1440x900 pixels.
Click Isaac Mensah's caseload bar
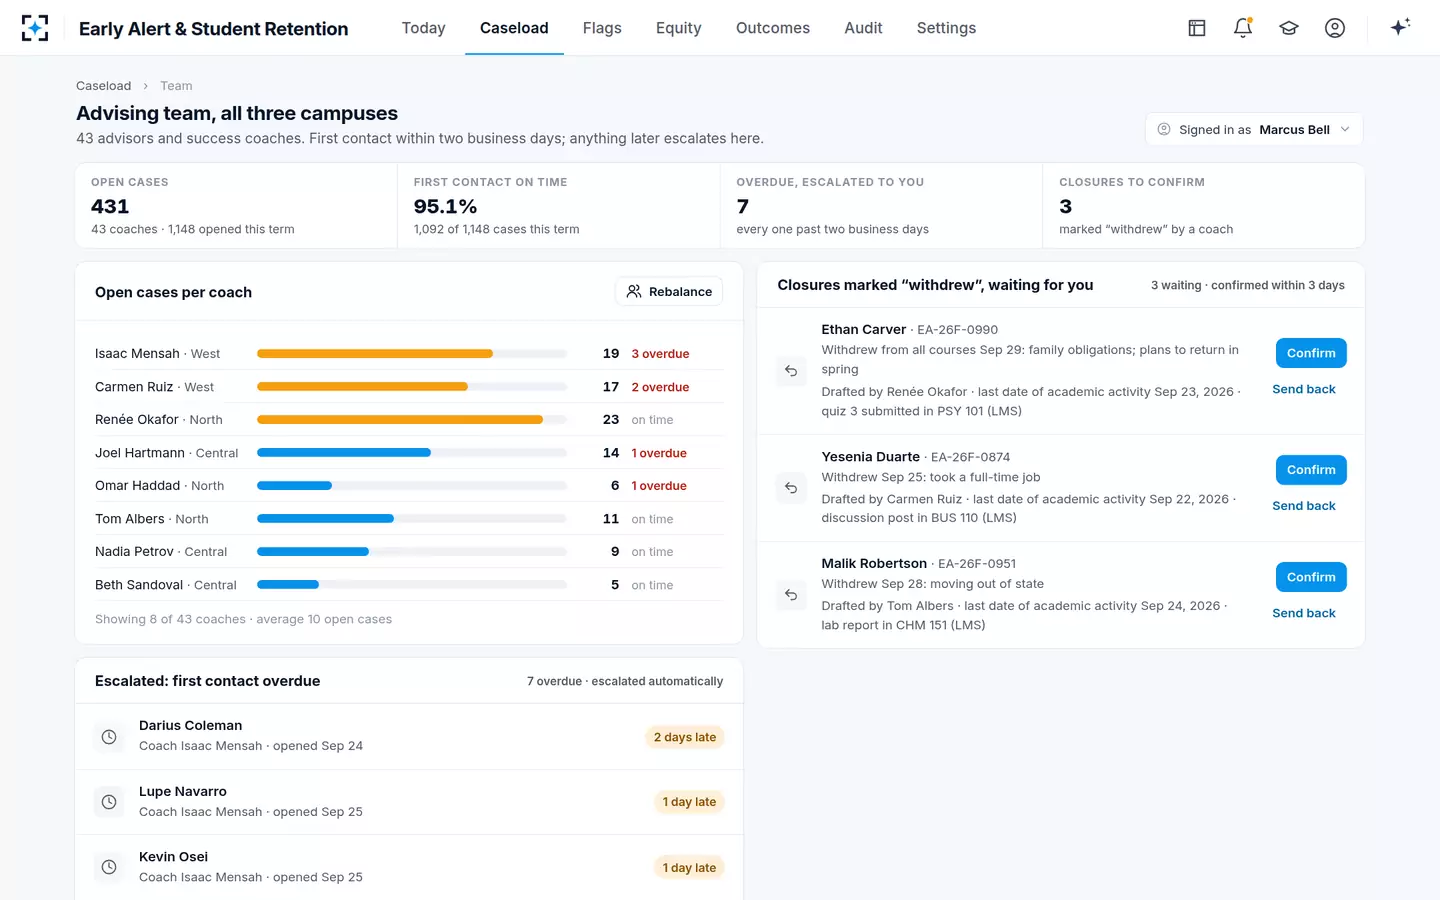point(412,354)
